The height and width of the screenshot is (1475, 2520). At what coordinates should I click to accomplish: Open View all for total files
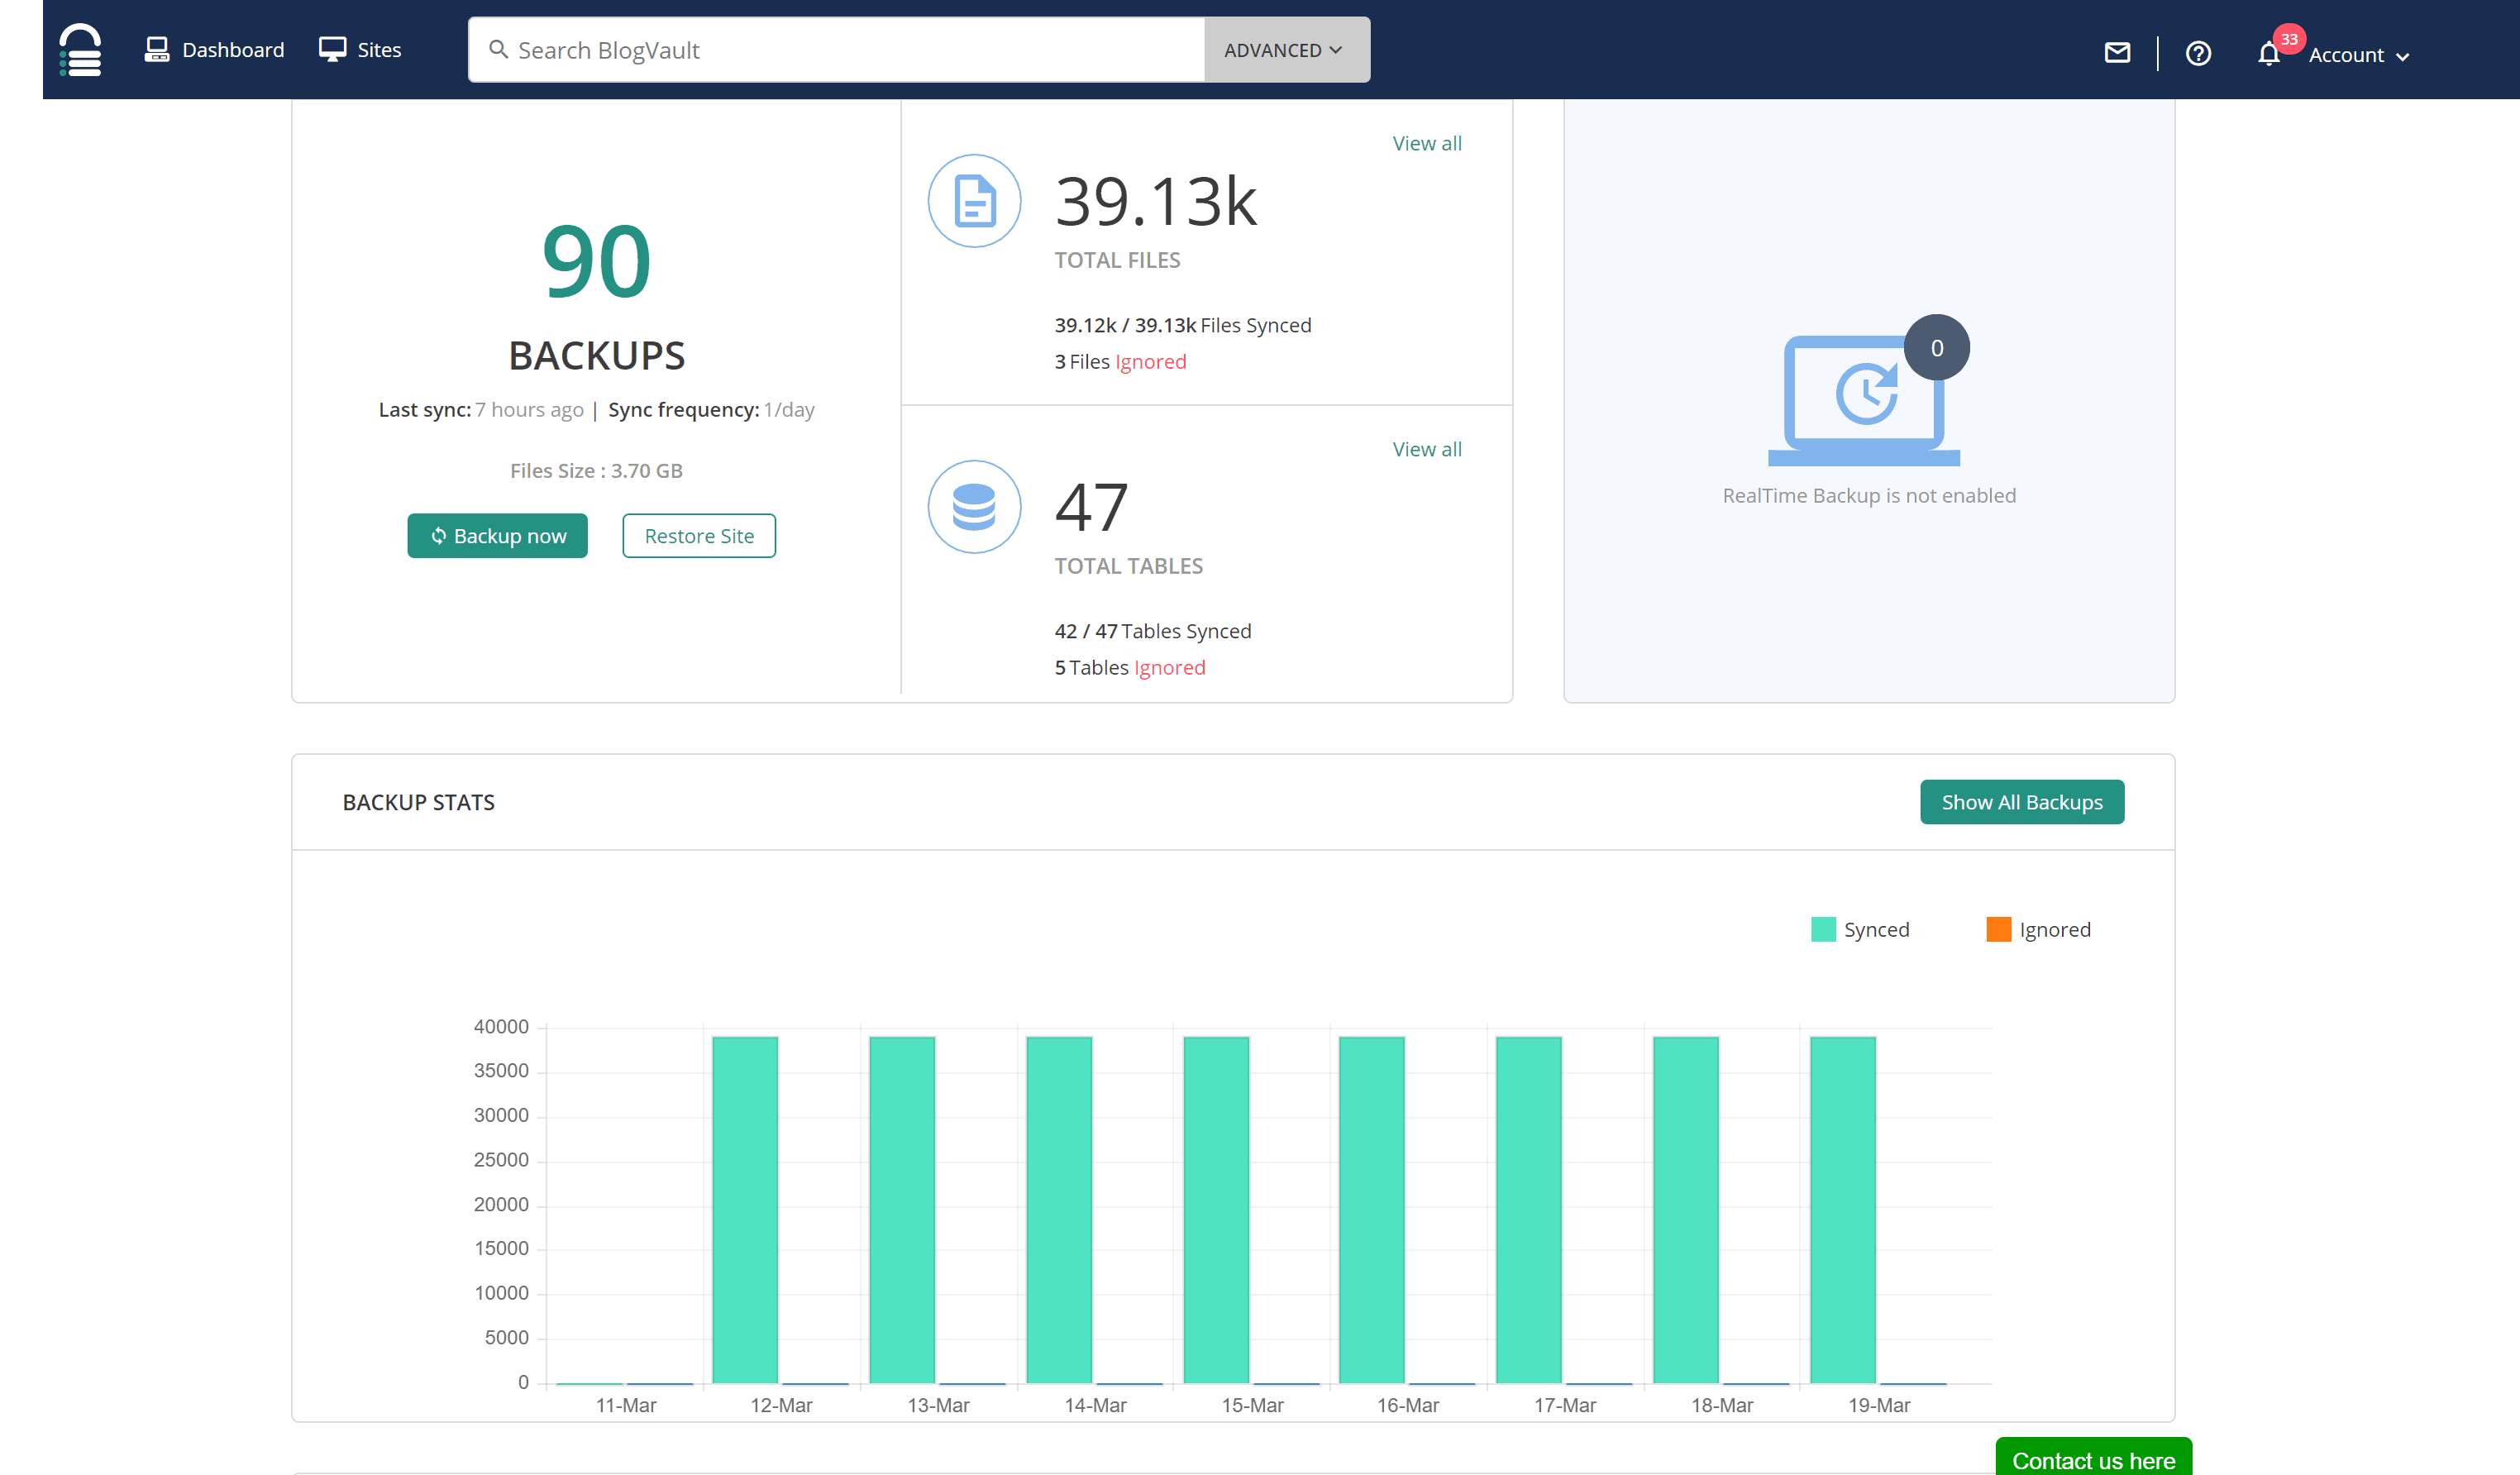click(1426, 143)
